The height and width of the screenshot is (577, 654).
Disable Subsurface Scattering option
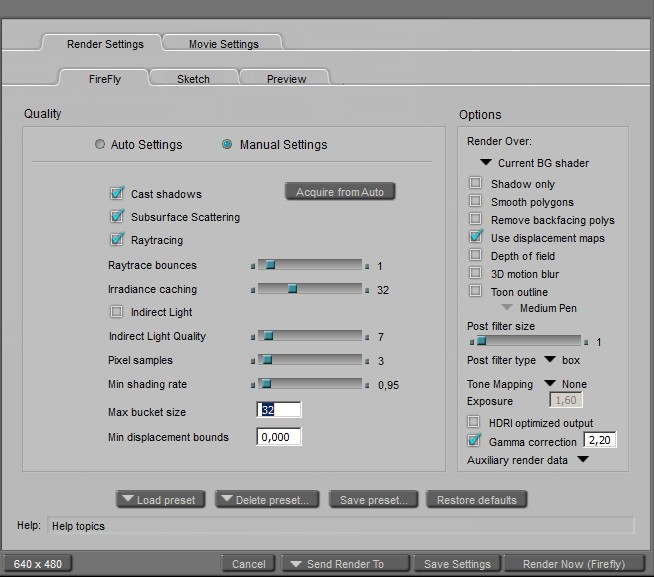point(117,216)
